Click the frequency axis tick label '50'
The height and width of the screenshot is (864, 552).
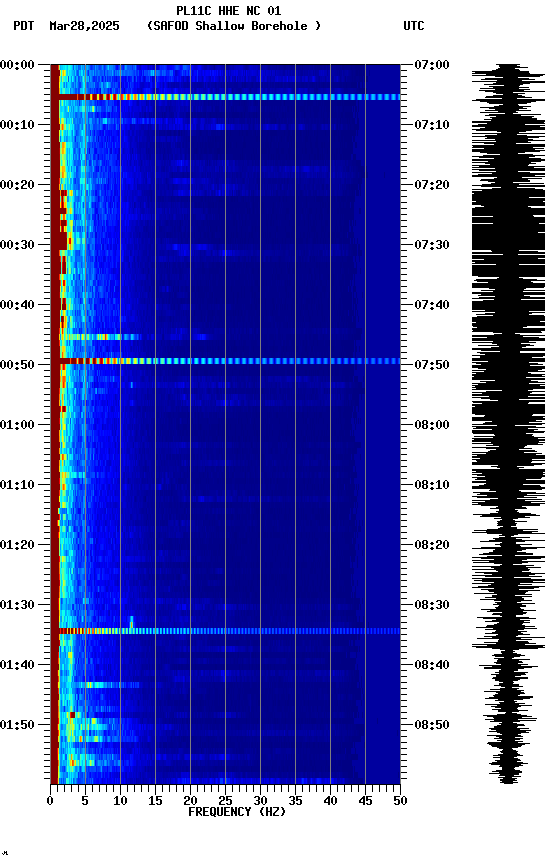400,801
